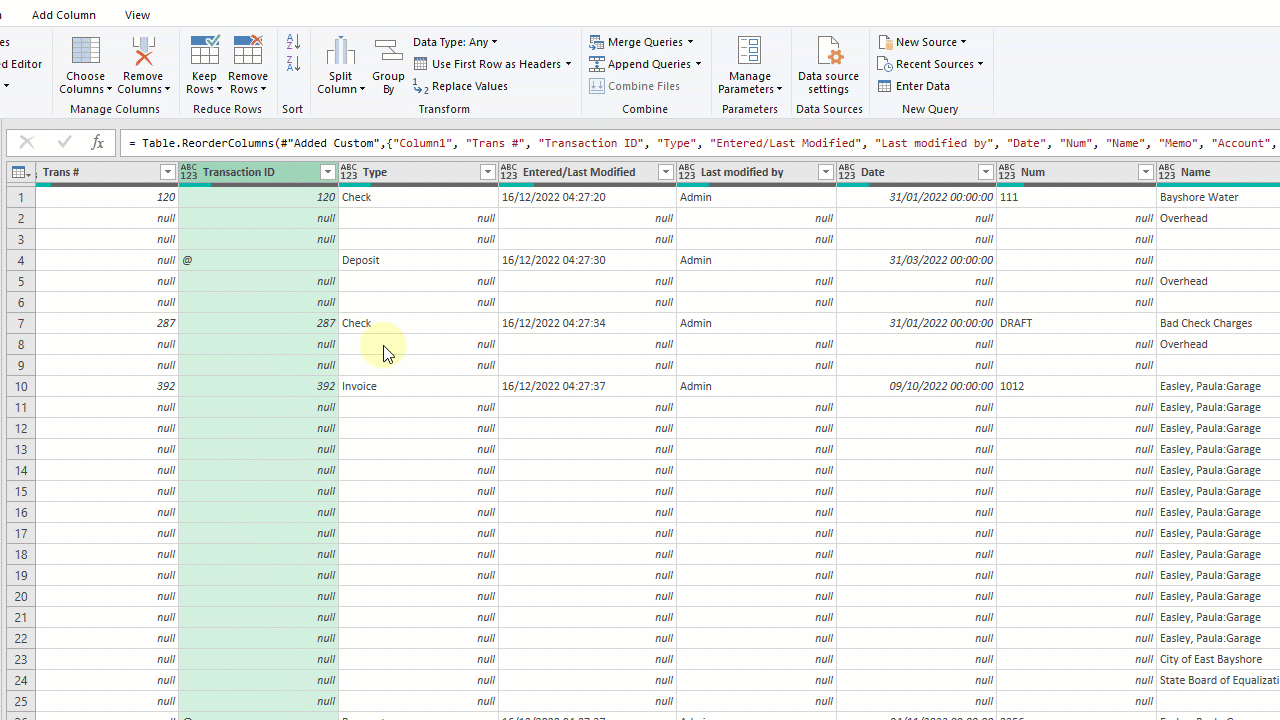Open Manage Parameters

(x=749, y=62)
